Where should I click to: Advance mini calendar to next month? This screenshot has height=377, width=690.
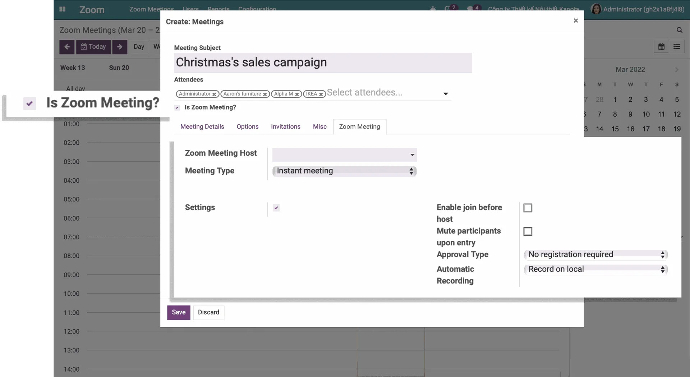tap(676, 70)
